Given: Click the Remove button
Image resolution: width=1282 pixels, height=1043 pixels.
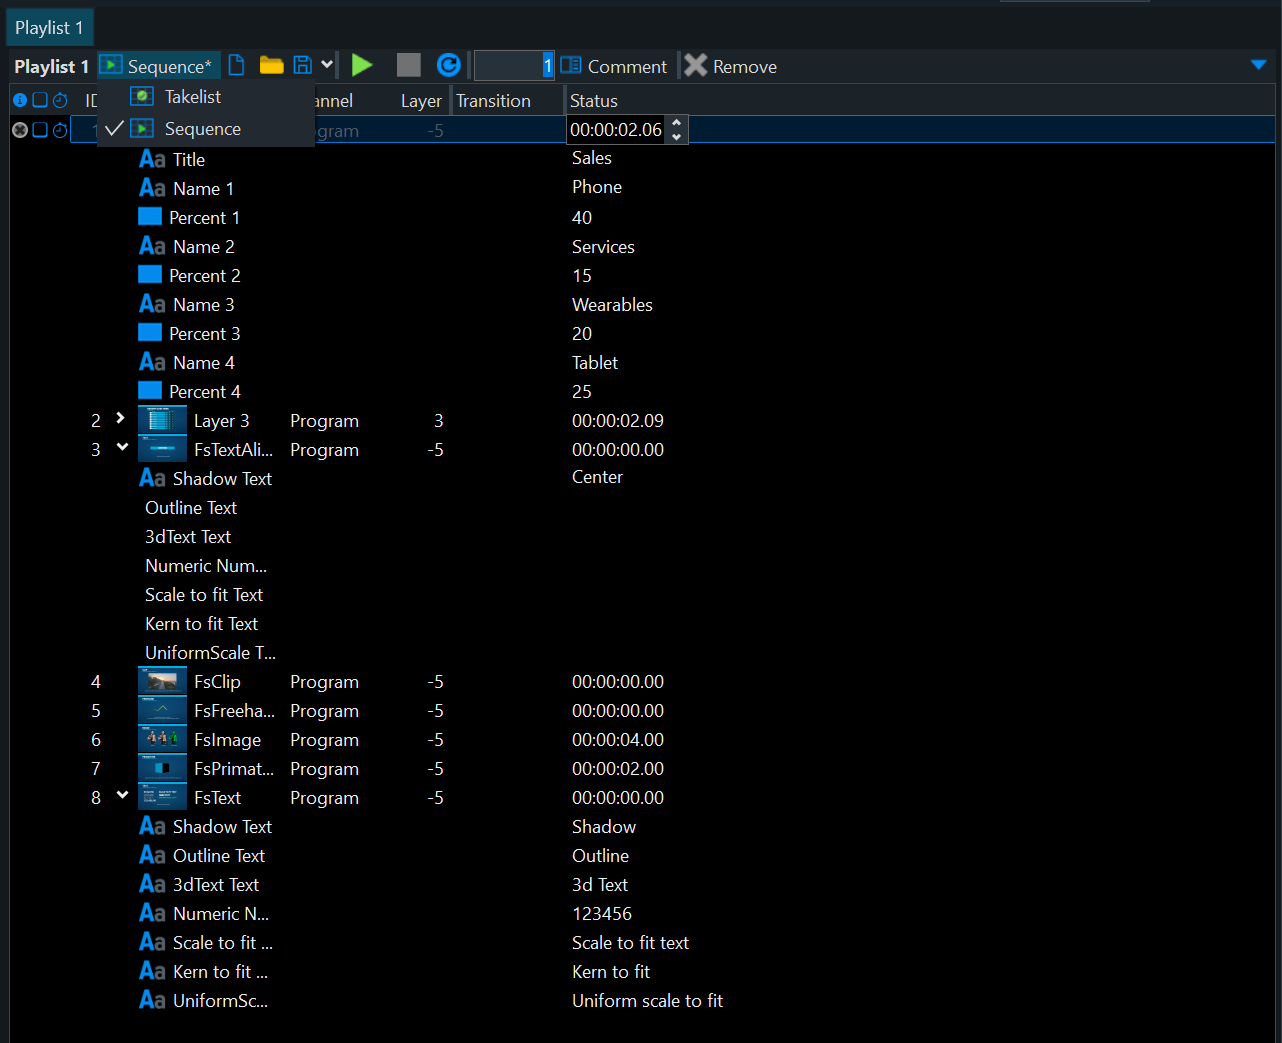Looking at the screenshot, I should pyautogui.click(x=731, y=66).
